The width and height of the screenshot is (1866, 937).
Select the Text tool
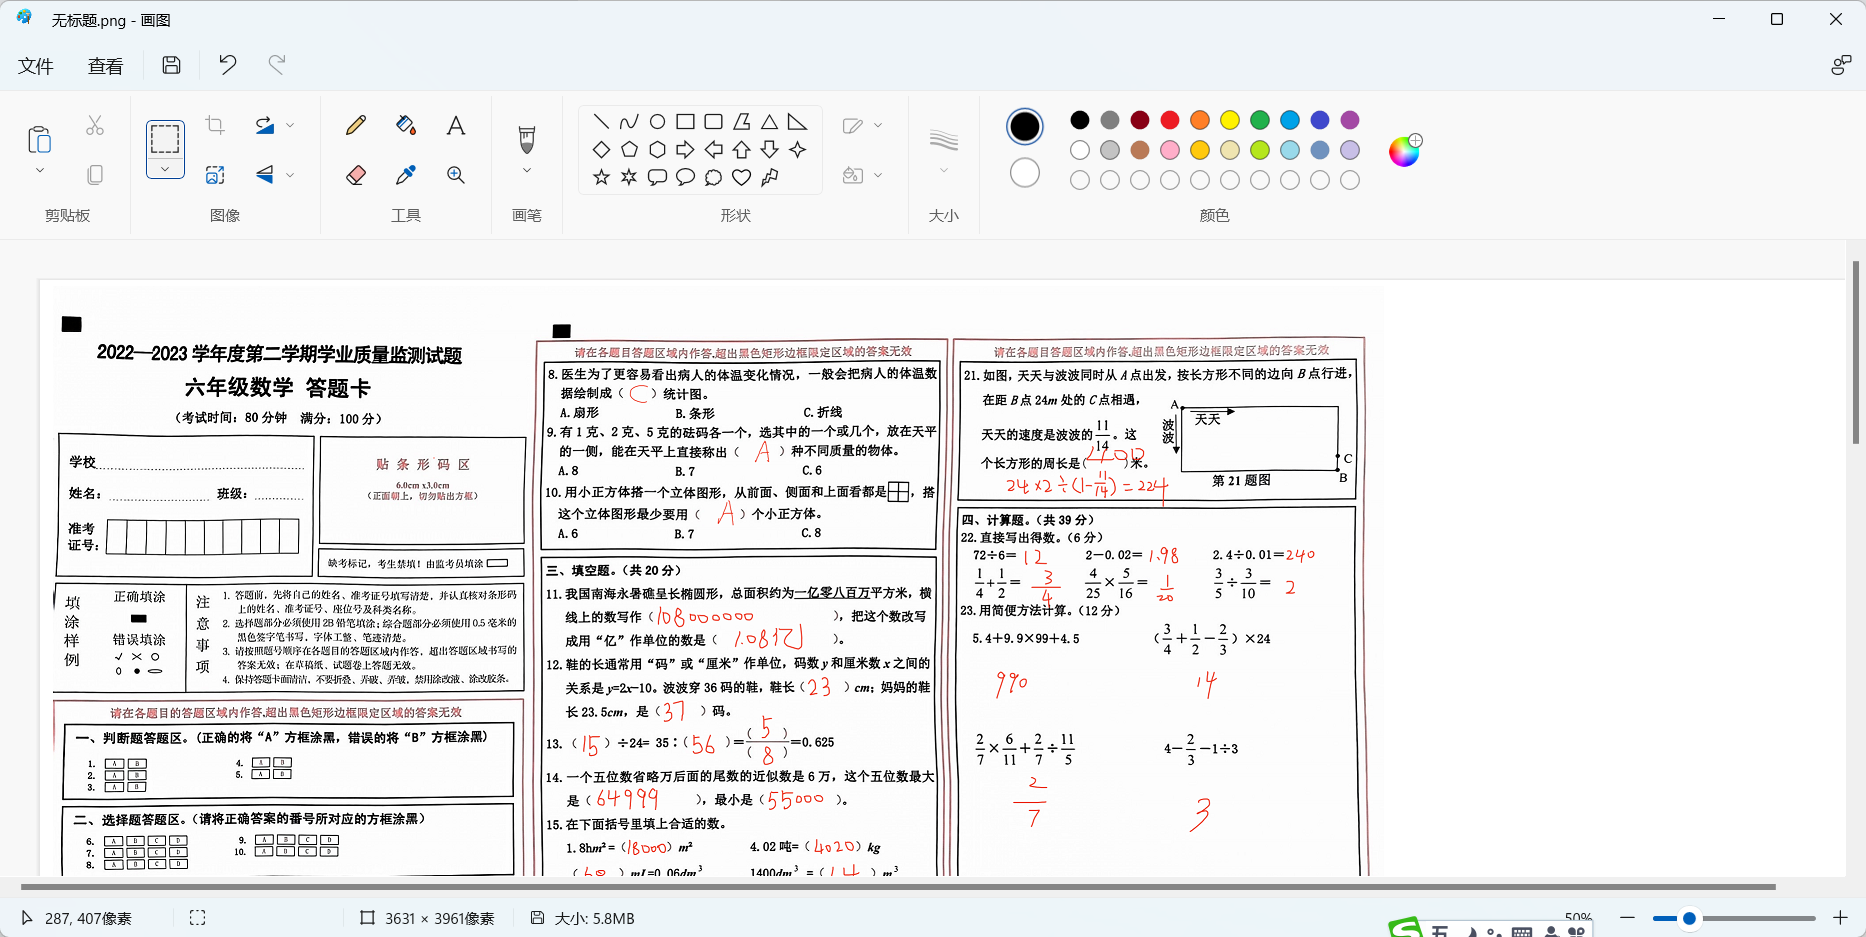point(455,125)
